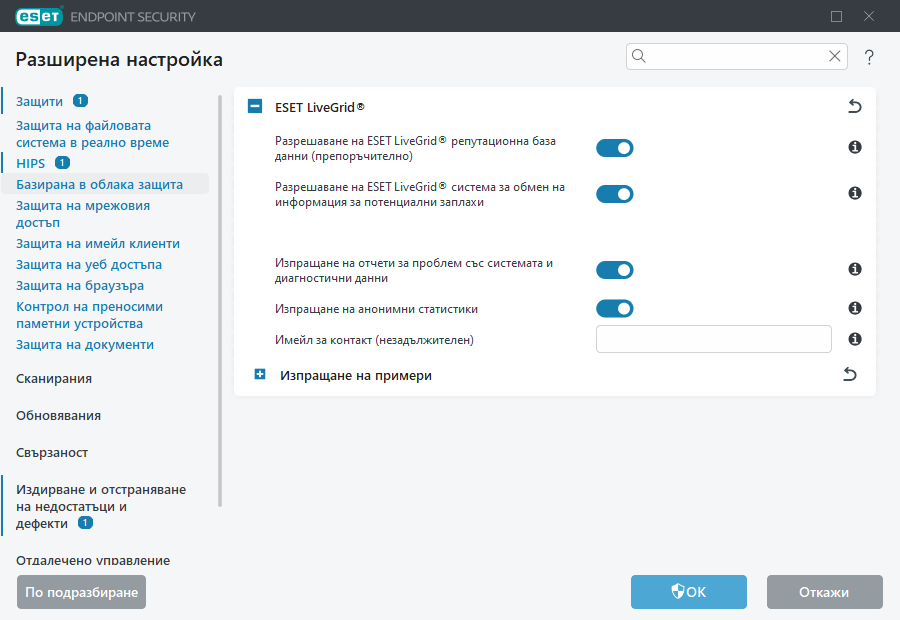This screenshot has height=620, width=900.
Task: Click По подразбиране to restore defaults
Action: click(81, 592)
